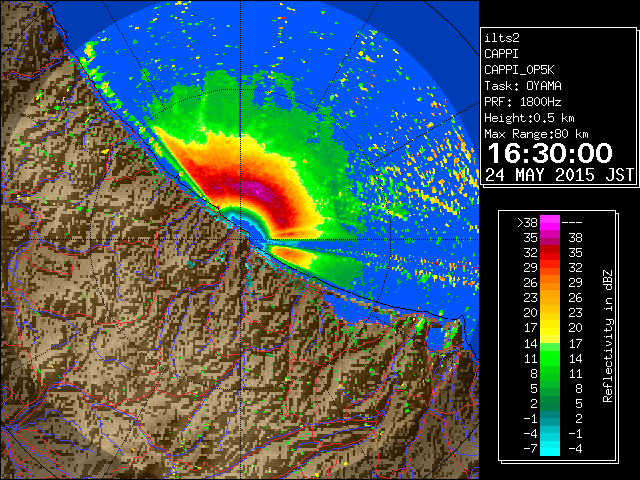Screen dimensions: 640x480
Task: Click the small orange echo south of radar
Action: click(x=292, y=256)
